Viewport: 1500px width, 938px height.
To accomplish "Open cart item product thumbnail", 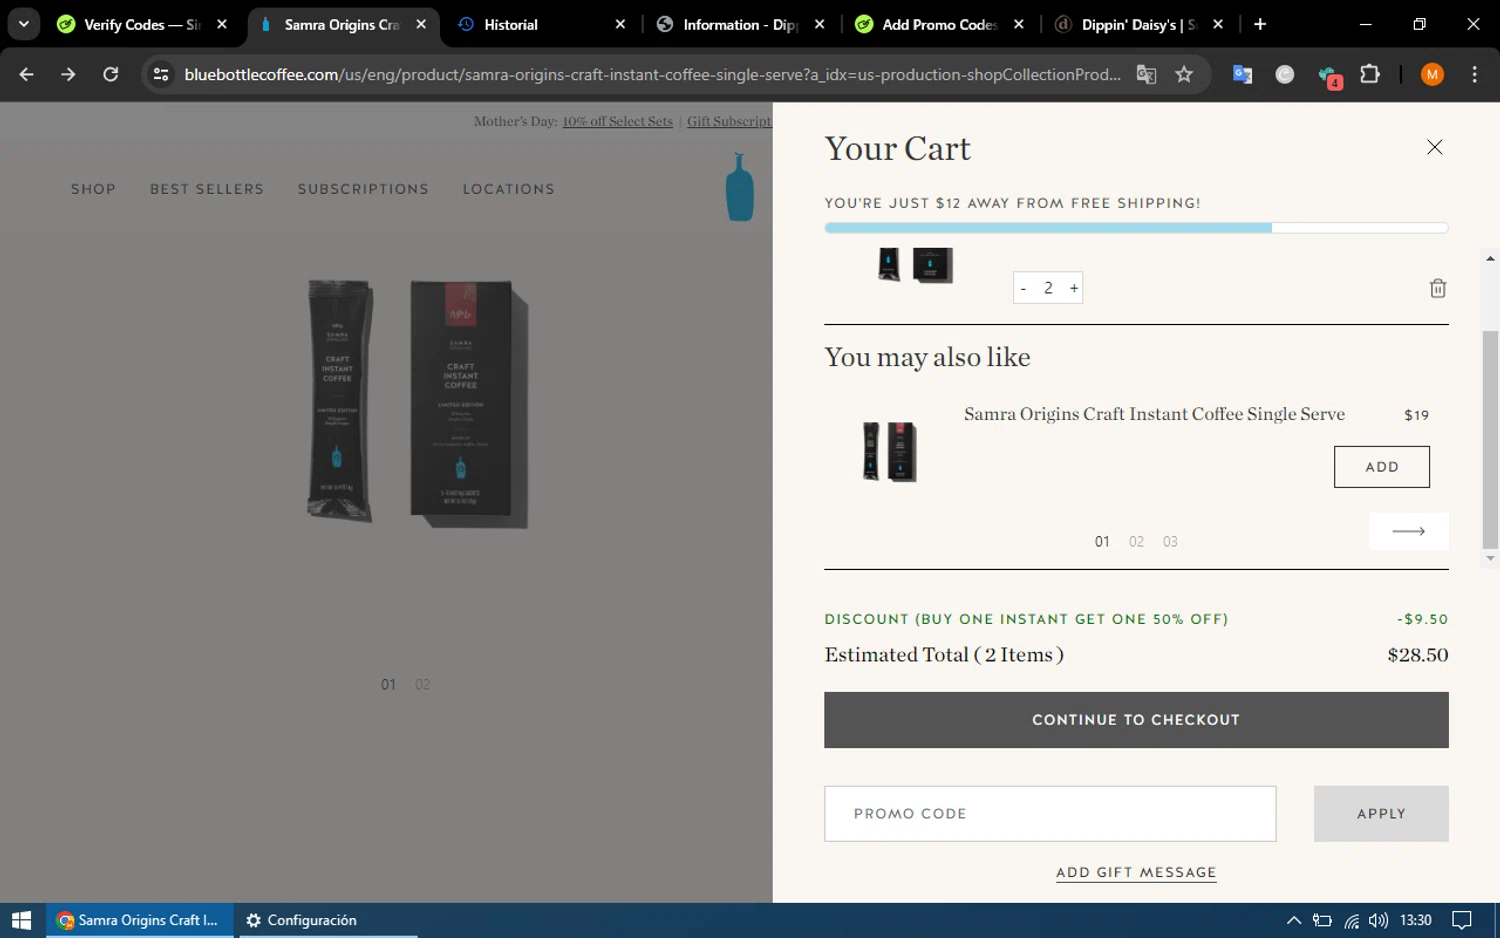I will pos(915,265).
